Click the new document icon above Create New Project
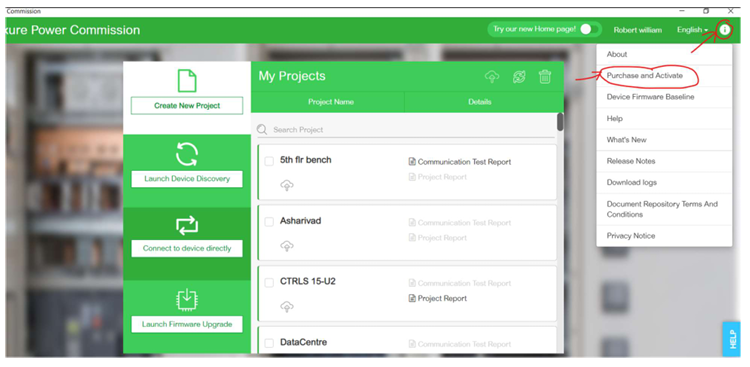Screen dimensions: 750x367 pyautogui.click(x=187, y=80)
